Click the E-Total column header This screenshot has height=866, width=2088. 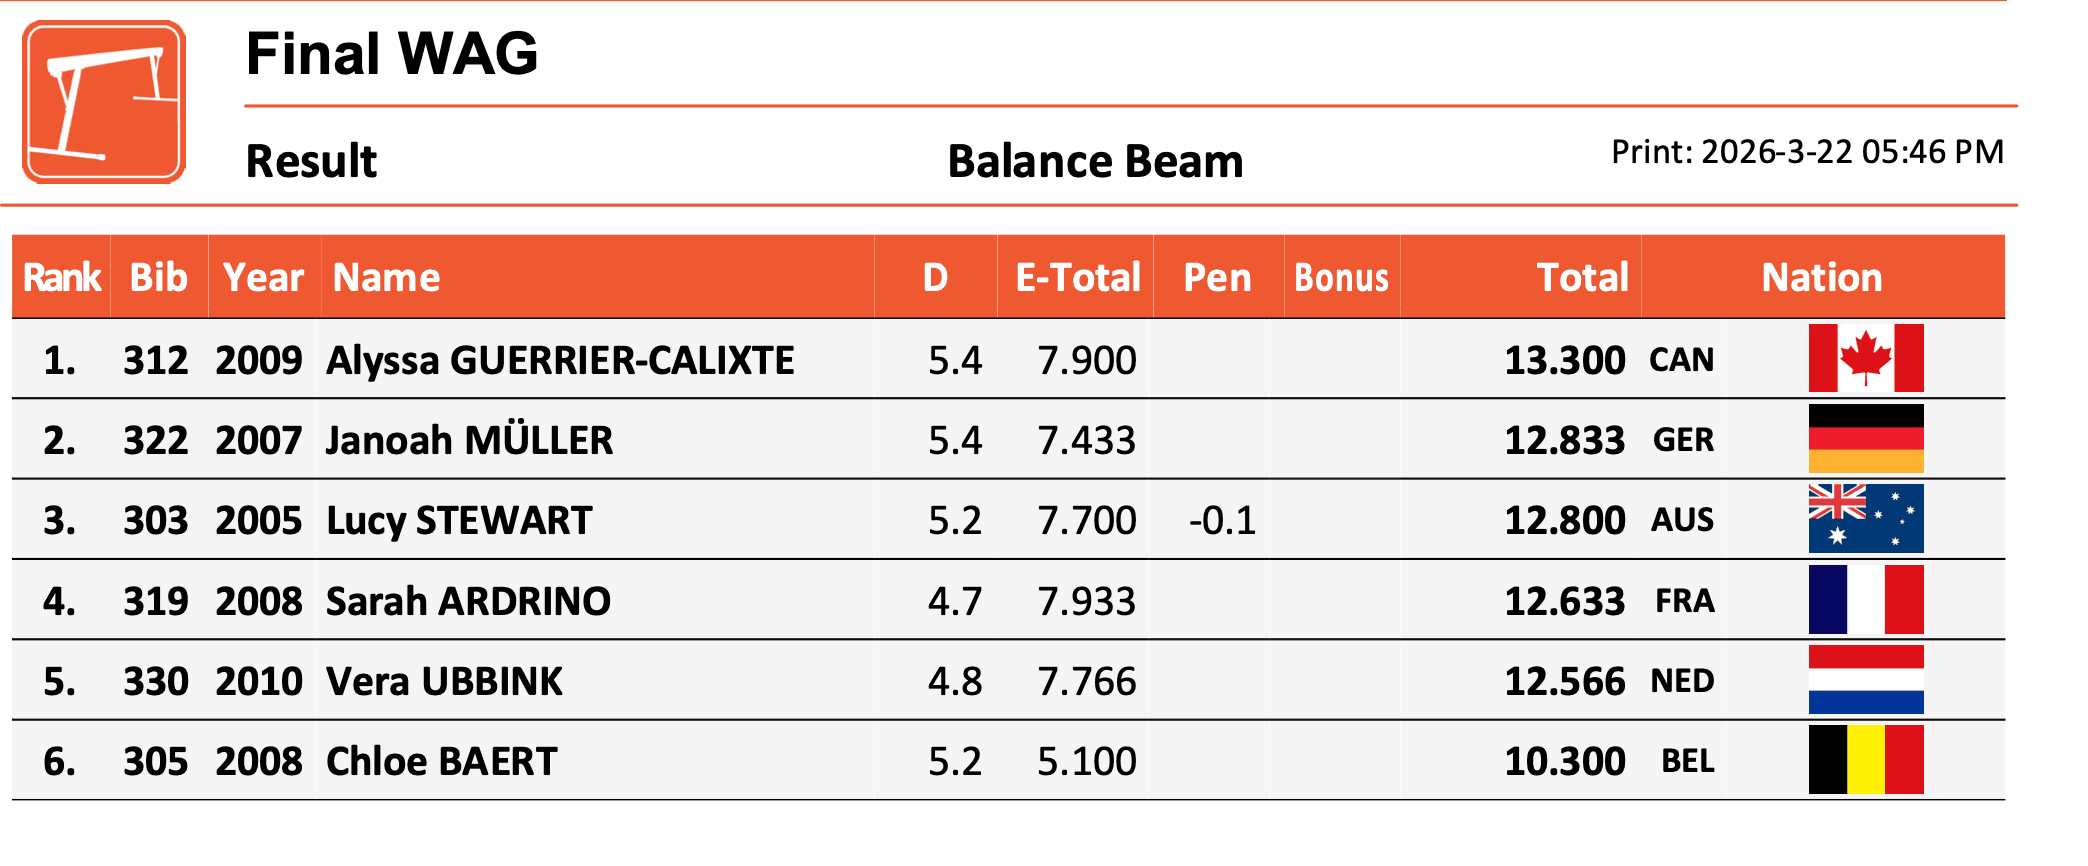(1077, 277)
